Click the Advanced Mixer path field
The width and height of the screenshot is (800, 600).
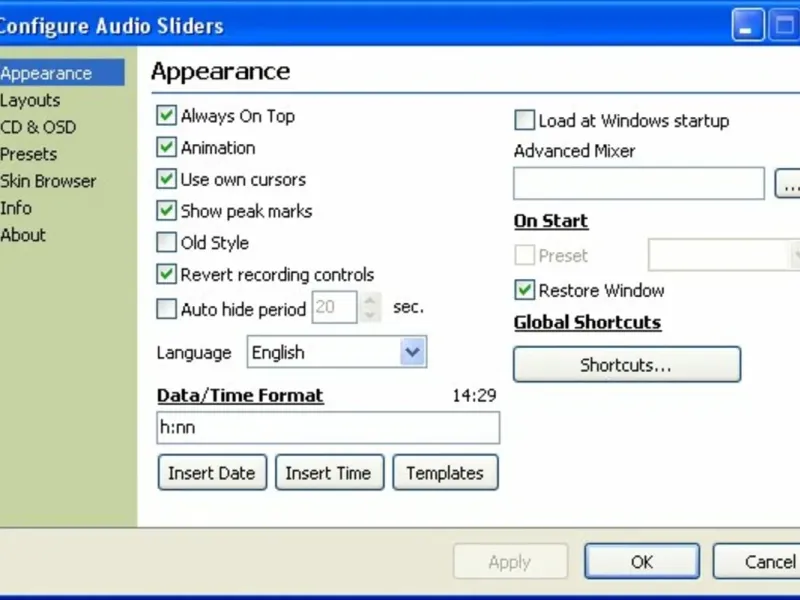pos(639,183)
